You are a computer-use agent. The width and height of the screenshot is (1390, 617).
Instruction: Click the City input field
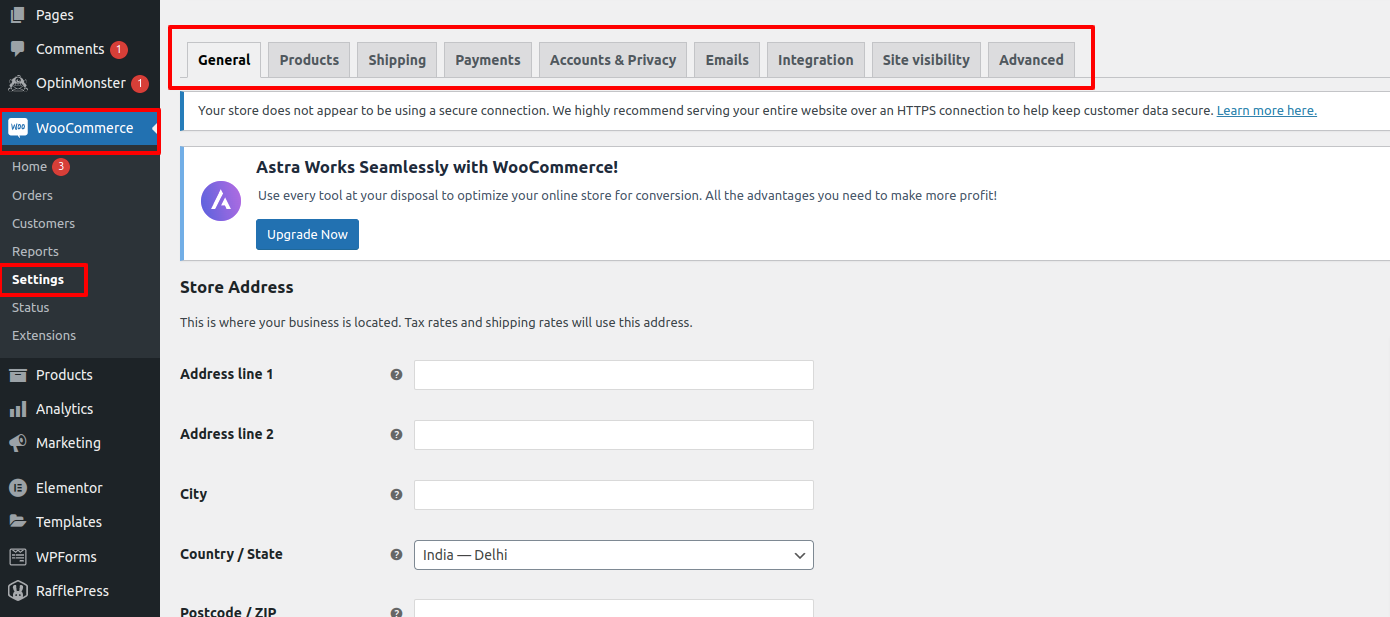(x=614, y=495)
